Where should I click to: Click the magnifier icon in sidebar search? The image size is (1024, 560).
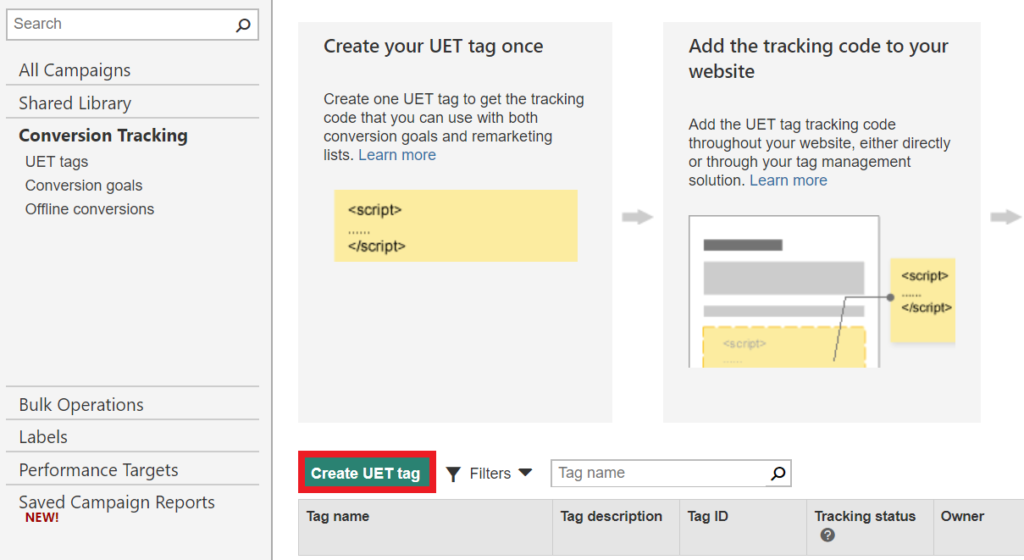[243, 25]
